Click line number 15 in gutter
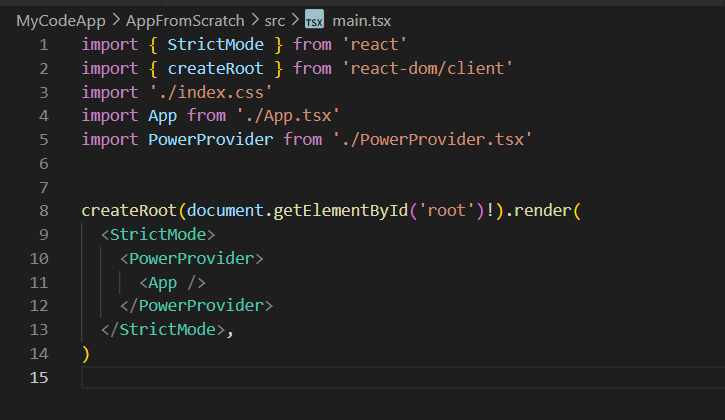725x420 pixels. tap(39, 377)
